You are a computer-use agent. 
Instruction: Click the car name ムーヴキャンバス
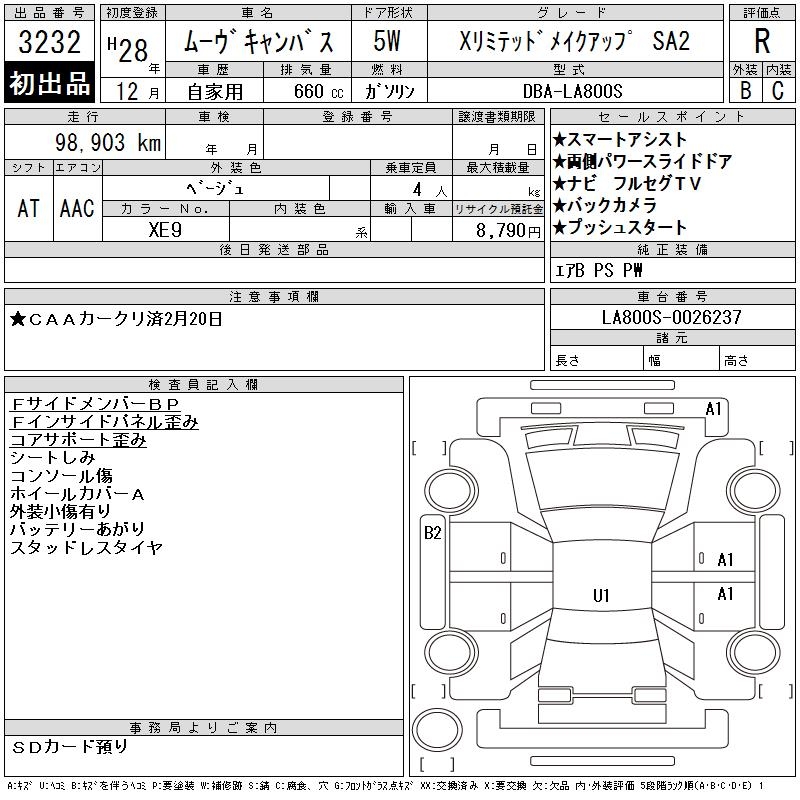(x=258, y=41)
